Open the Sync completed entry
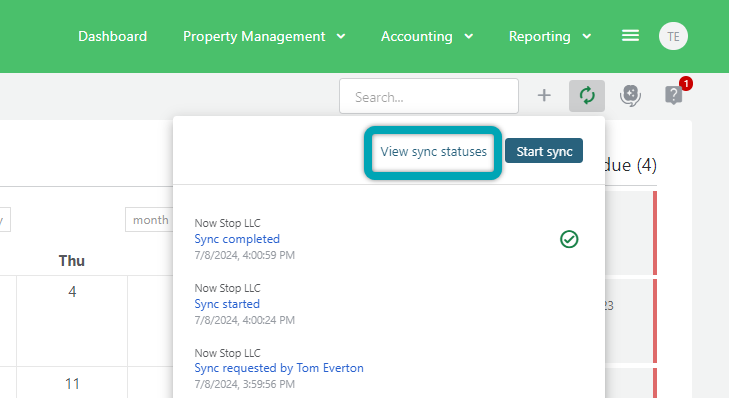729x398 pixels. [x=237, y=239]
